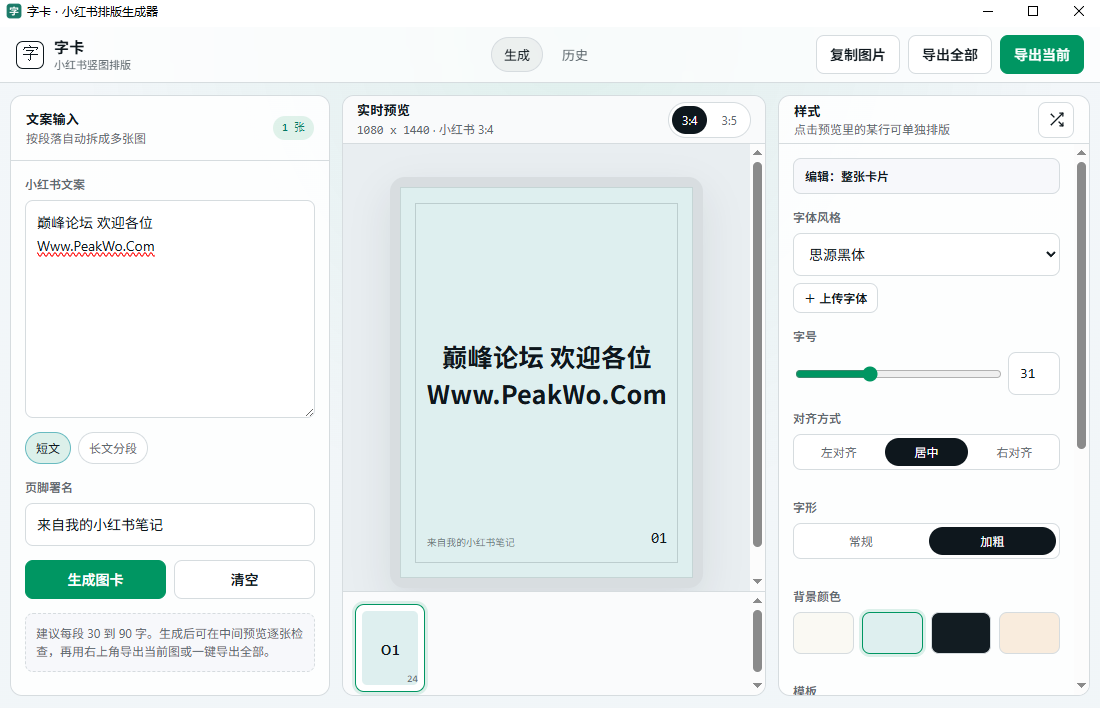Click the preview scrollbar down arrow
1100x709 pixels.
pyautogui.click(x=757, y=581)
